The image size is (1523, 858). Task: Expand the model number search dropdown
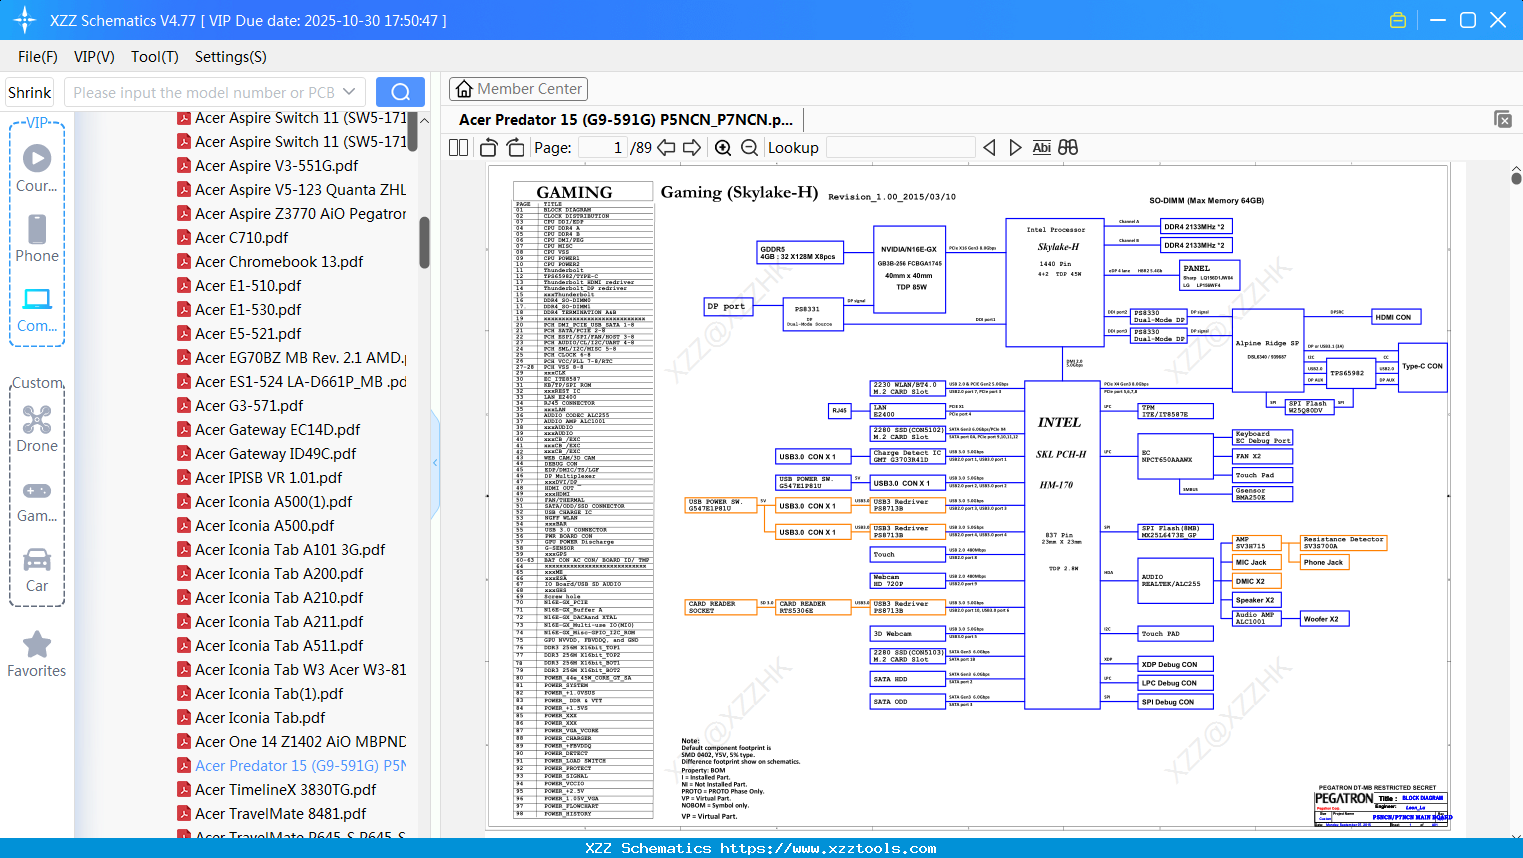click(349, 92)
